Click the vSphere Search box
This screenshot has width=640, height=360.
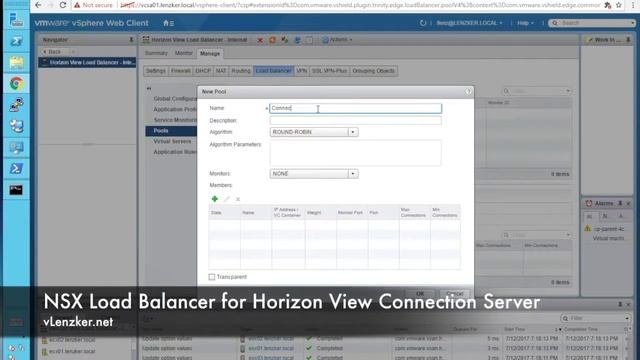pos(593,23)
